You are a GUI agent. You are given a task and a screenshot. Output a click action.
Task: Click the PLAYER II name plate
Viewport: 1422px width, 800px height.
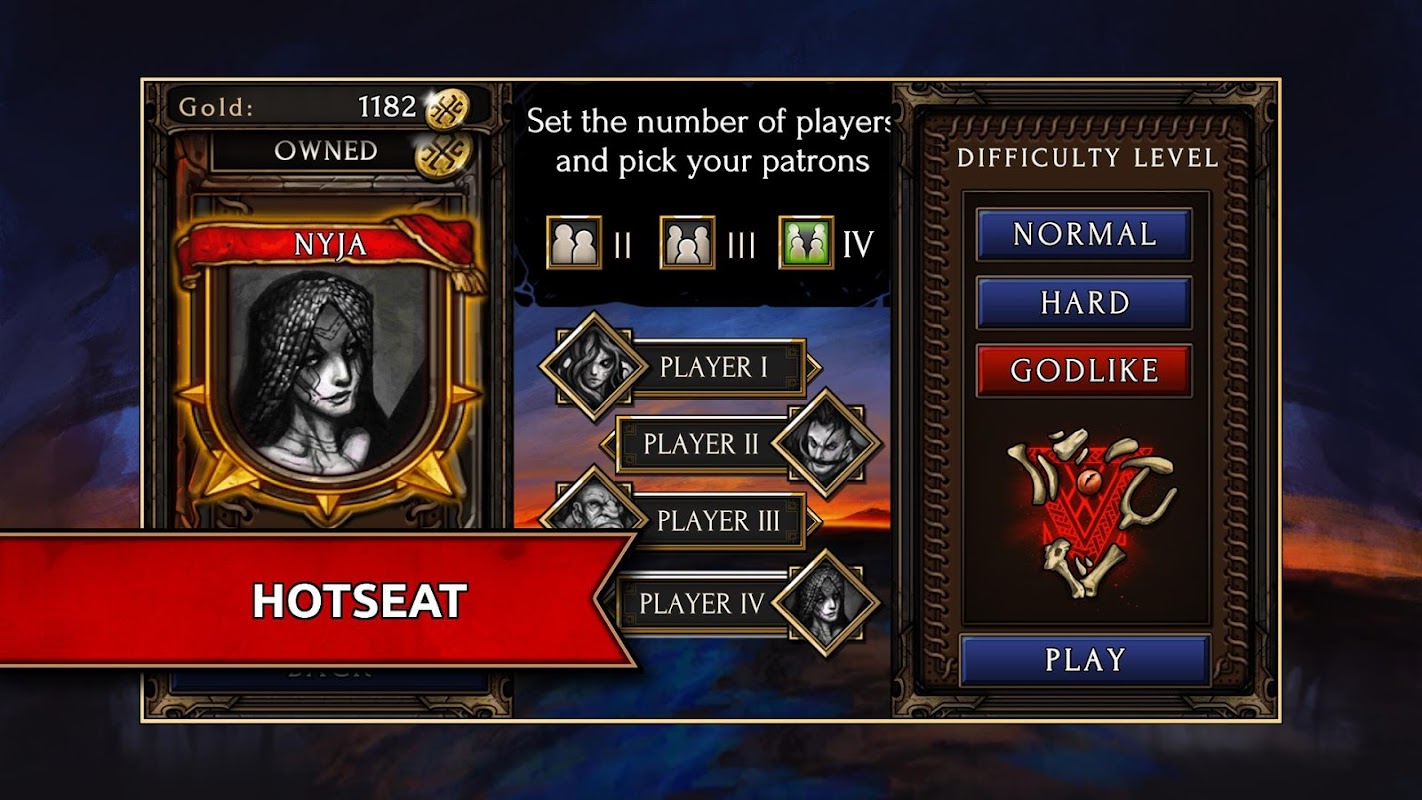pos(700,444)
